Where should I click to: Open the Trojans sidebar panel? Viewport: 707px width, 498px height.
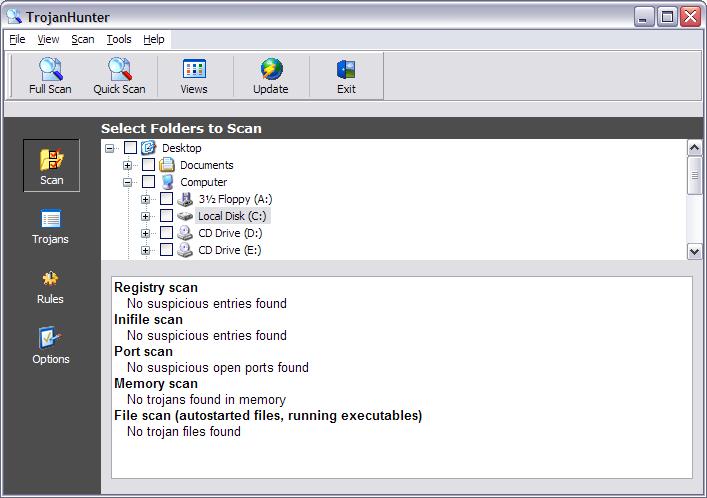50,226
